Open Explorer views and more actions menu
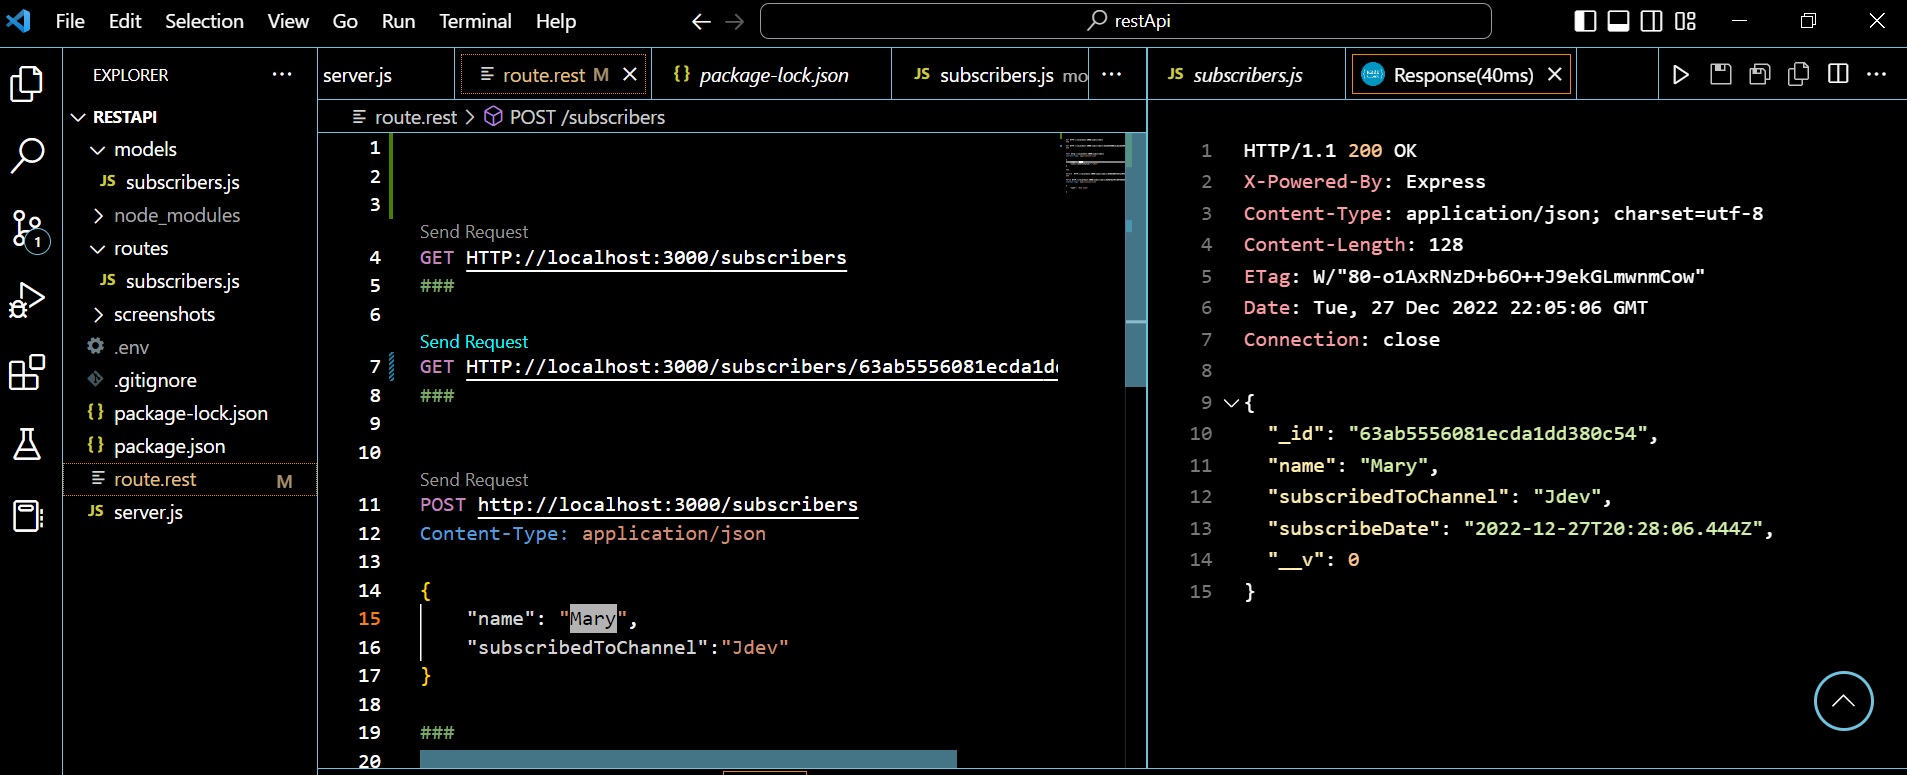 [x=282, y=74]
